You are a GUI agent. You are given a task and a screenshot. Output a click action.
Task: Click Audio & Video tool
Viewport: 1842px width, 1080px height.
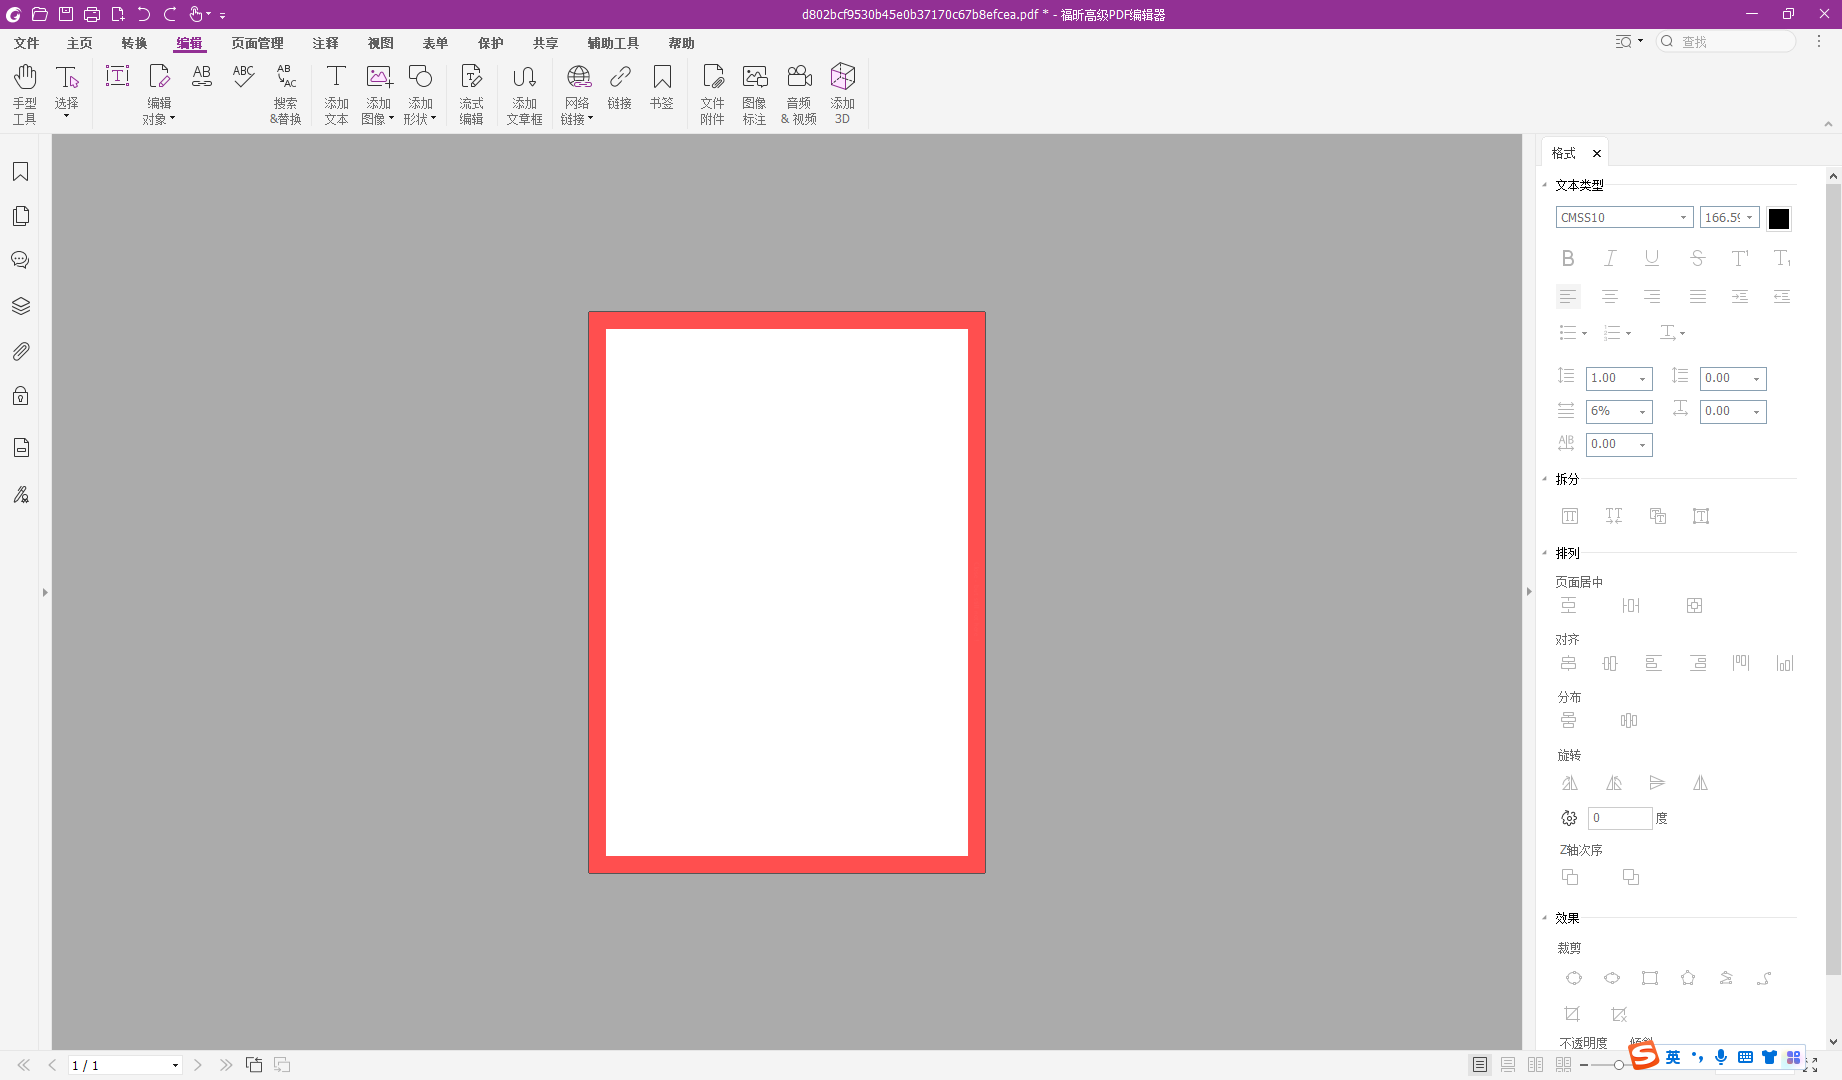pyautogui.click(x=799, y=94)
